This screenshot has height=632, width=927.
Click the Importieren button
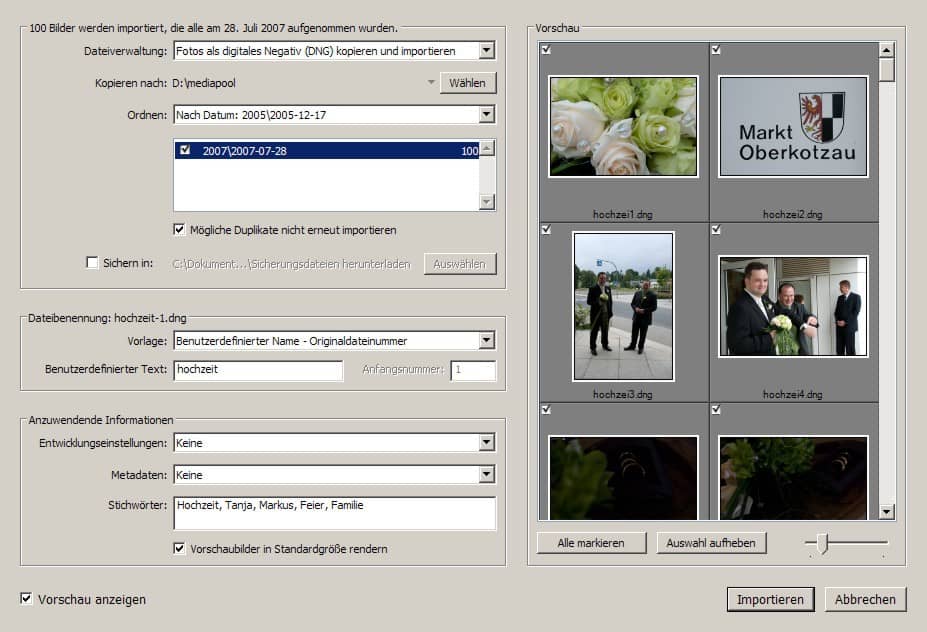click(x=770, y=600)
